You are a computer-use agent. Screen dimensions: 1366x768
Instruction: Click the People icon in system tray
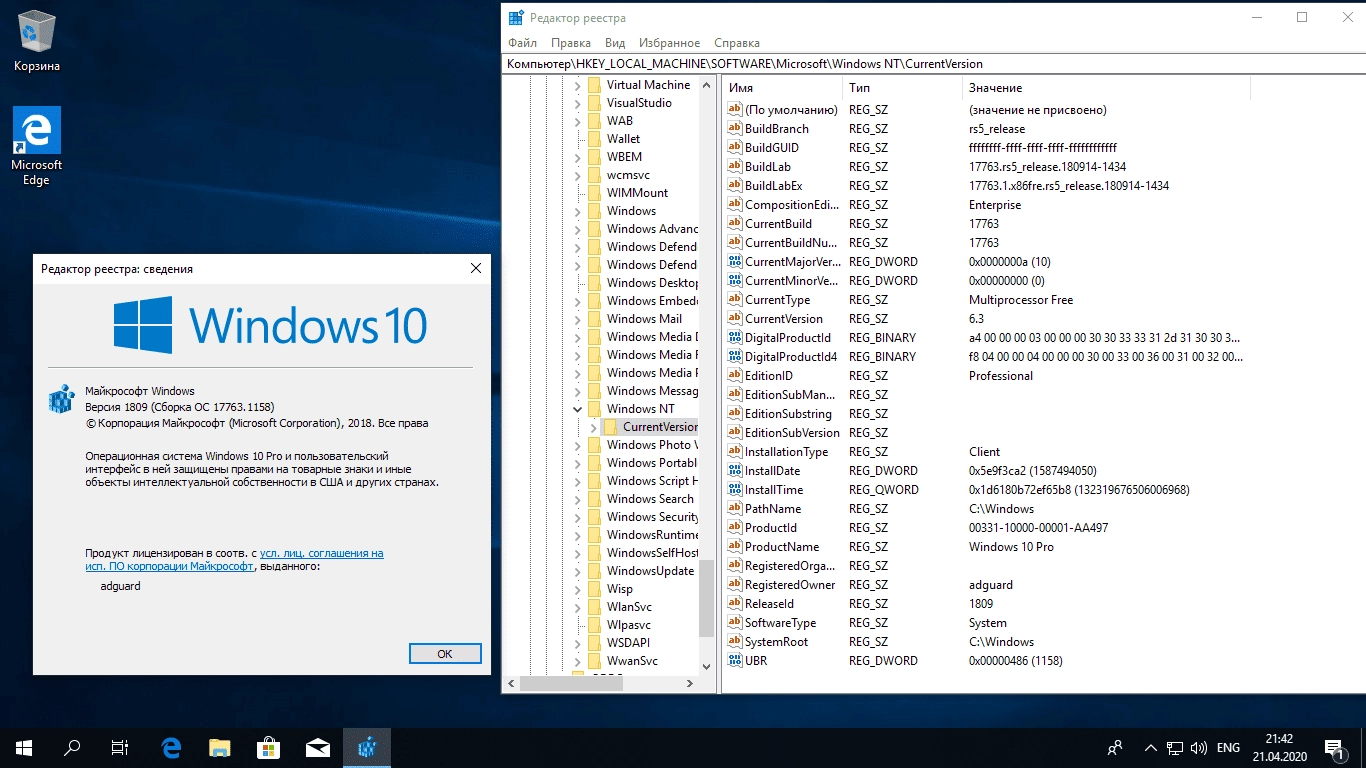pyautogui.click(x=1115, y=747)
